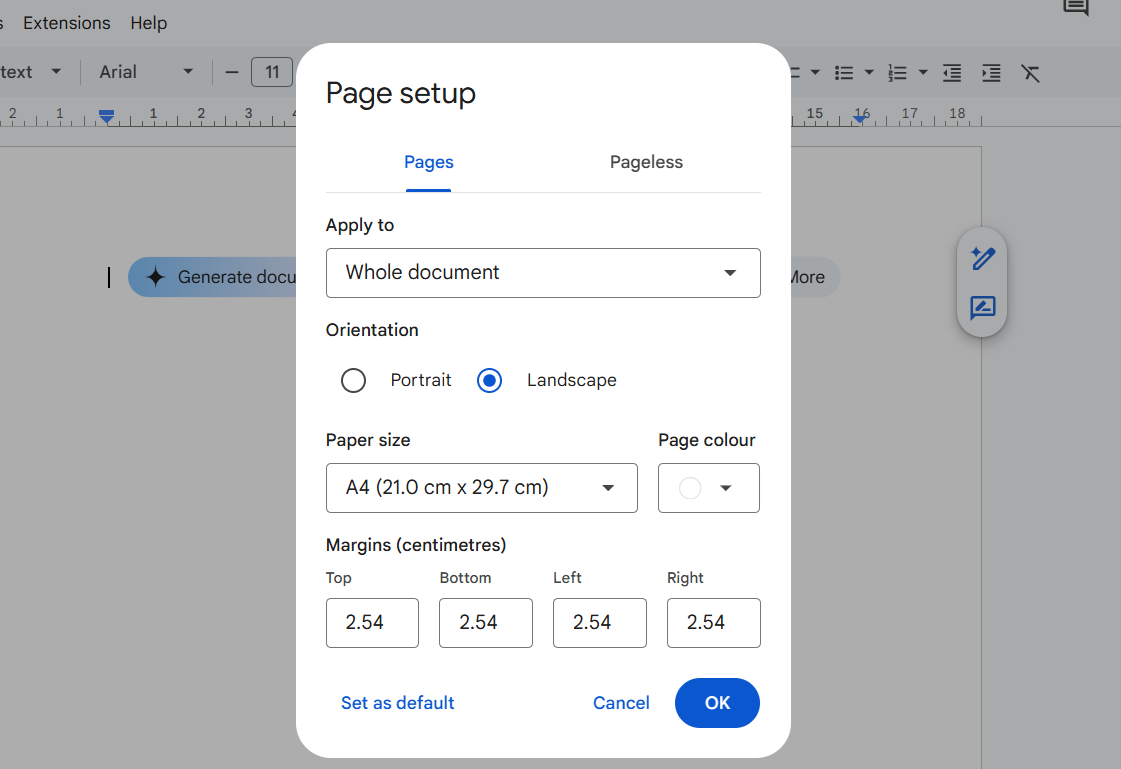
Task: Decrease font size with the minus icon
Action: click(x=231, y=72)
